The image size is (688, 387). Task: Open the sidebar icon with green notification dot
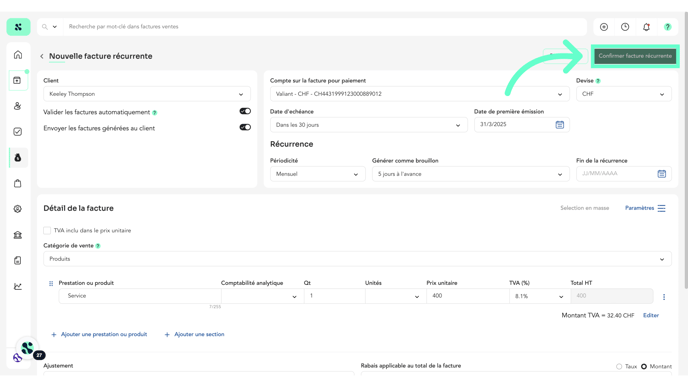[x=18, y=80]
